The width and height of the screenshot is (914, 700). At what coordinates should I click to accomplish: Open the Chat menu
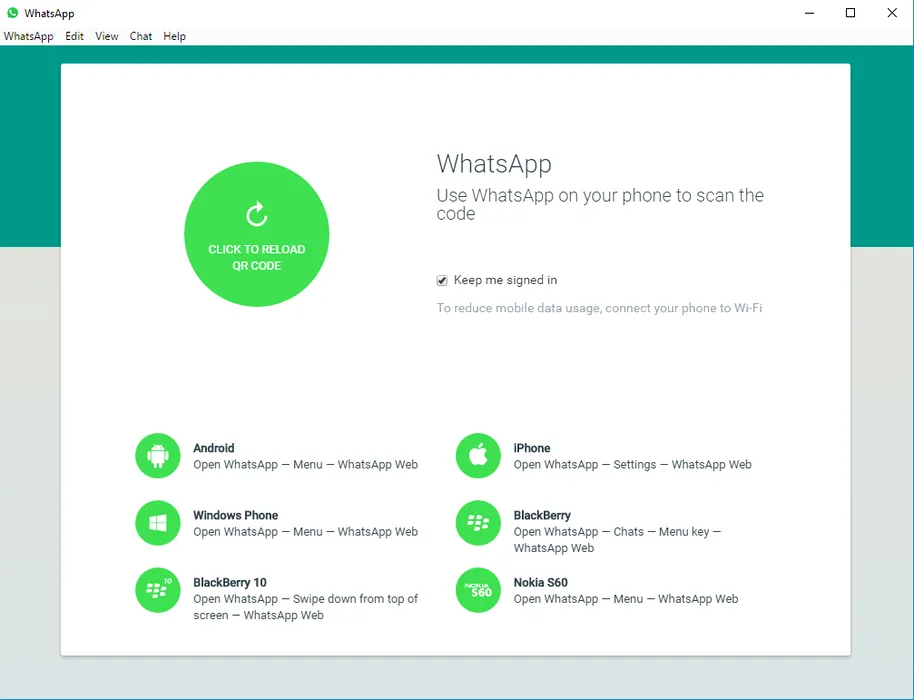[141, 36]
